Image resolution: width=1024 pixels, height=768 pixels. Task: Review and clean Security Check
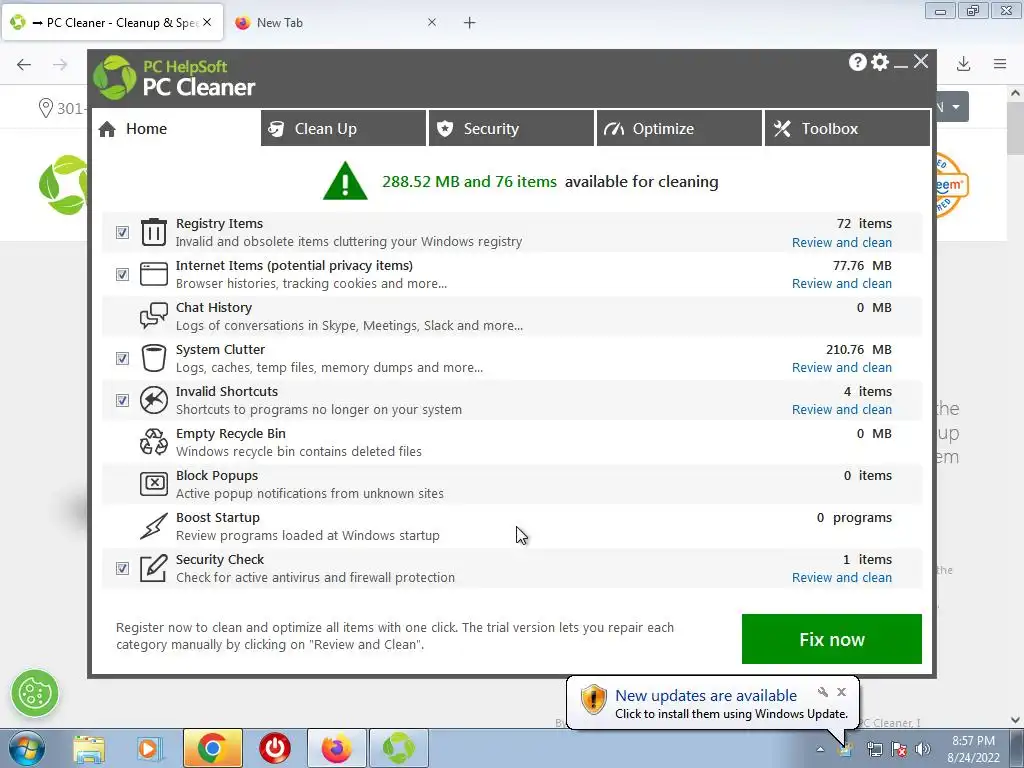click(x=842, y=577)
